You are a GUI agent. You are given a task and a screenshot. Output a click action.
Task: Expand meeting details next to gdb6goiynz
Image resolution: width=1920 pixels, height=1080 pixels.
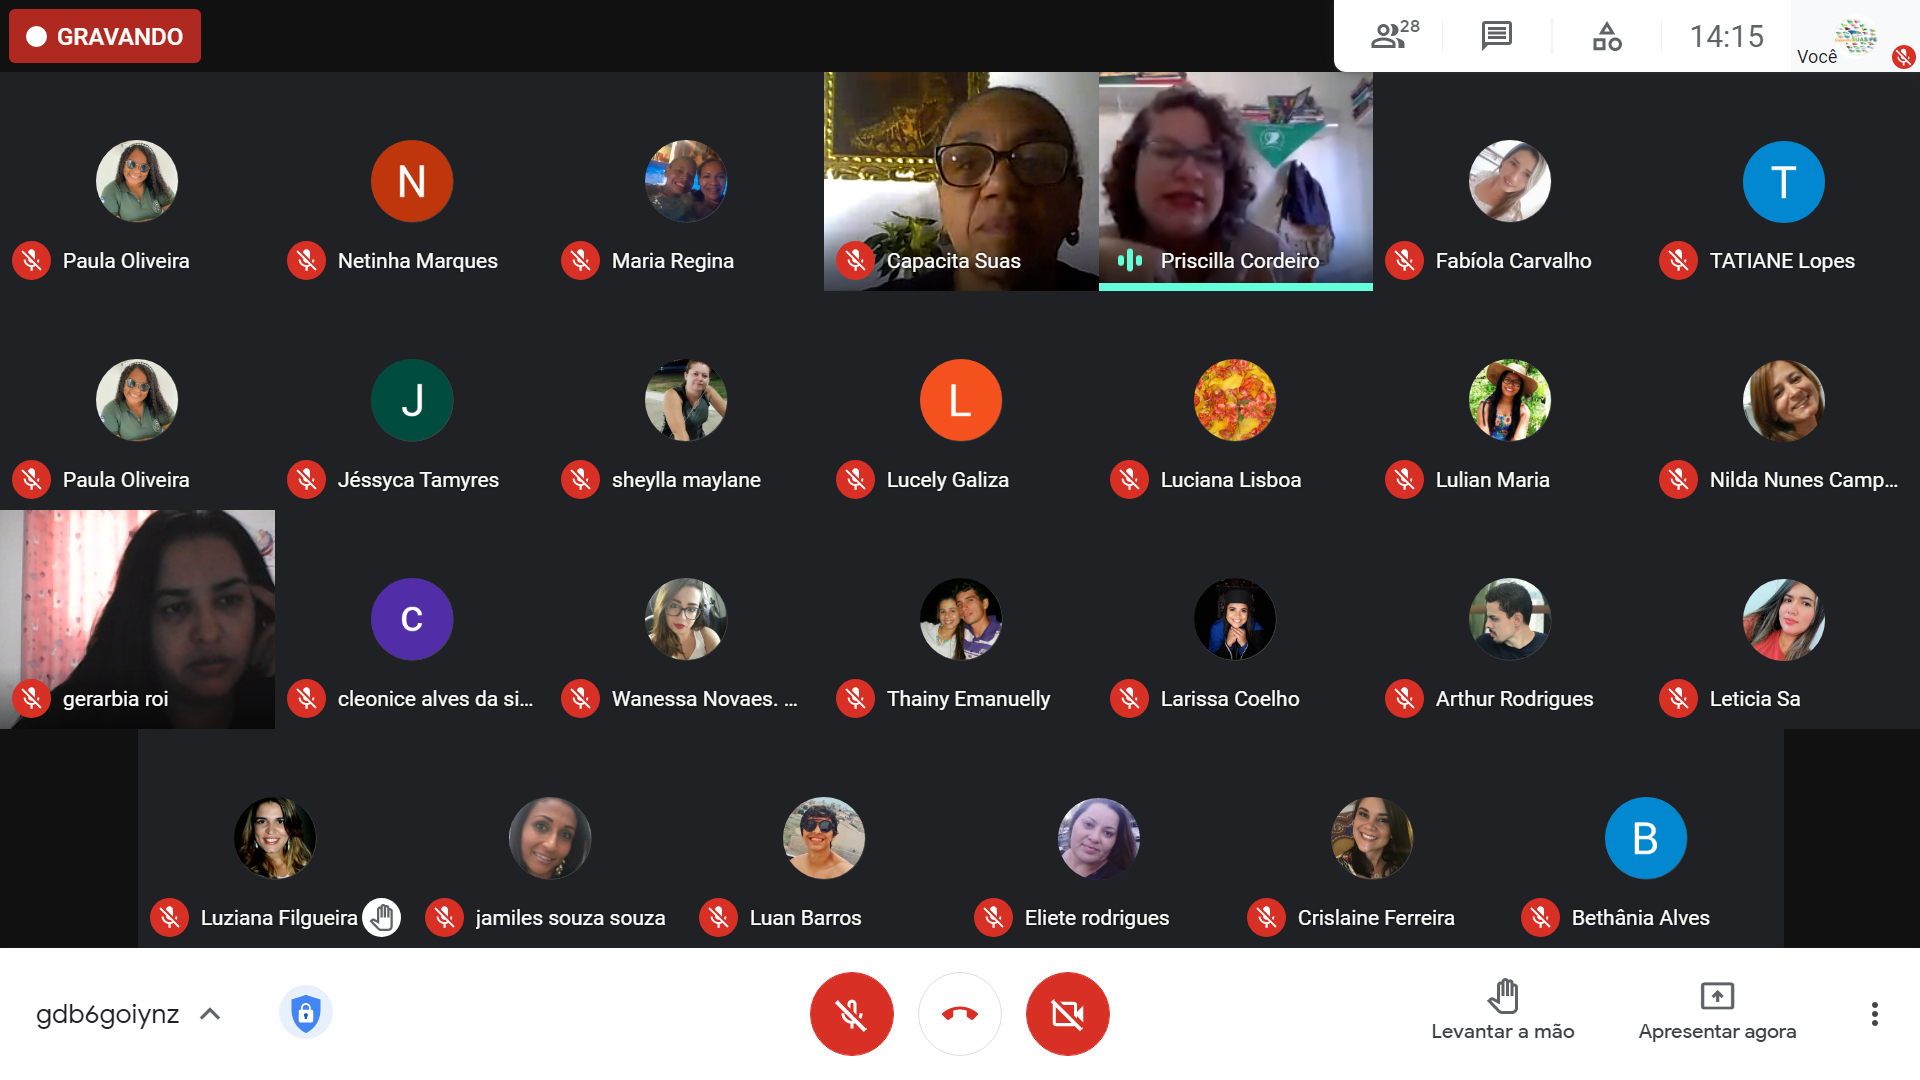click(210, 1014)
